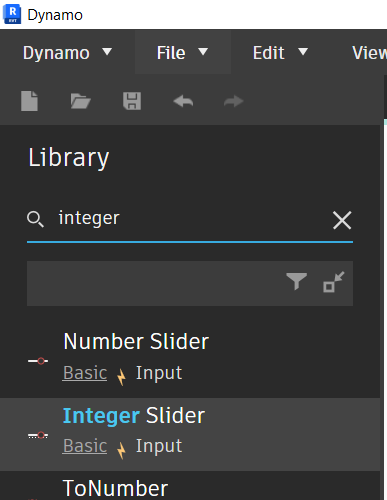The image size is (387, 500).
Task: Save the graph with the floppy disk icon
Action: coord(132,101)
